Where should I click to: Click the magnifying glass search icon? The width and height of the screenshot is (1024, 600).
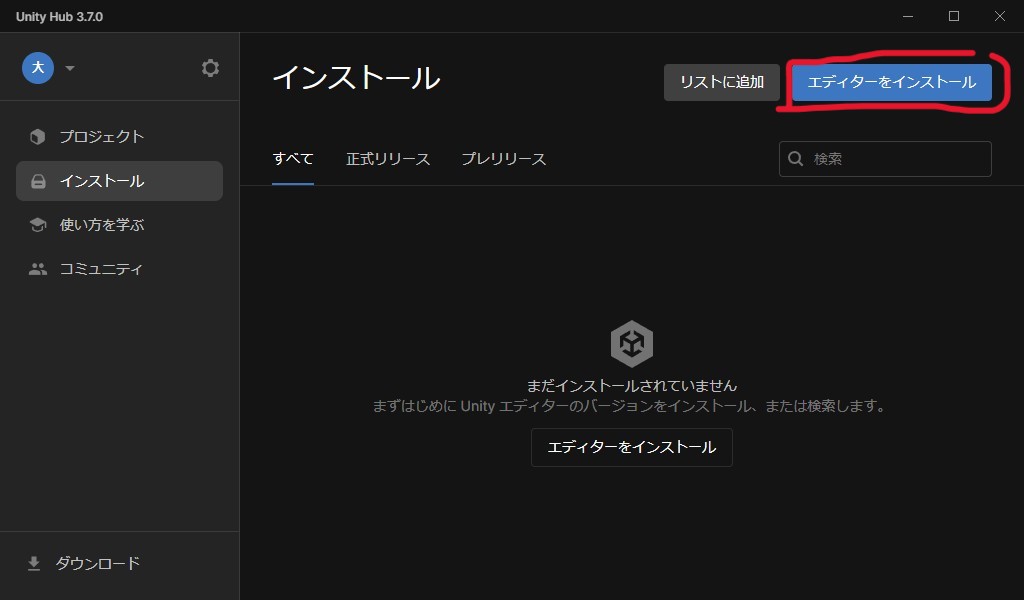[797, 159]
